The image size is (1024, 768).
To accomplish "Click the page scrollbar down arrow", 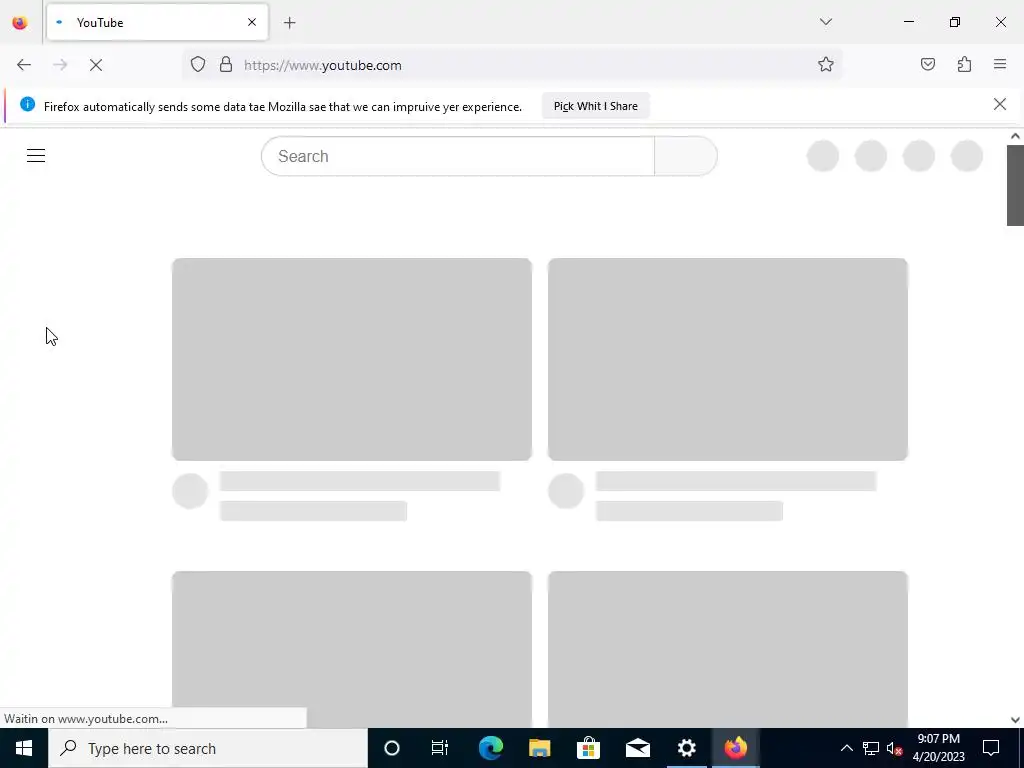I will [1015, 720].
